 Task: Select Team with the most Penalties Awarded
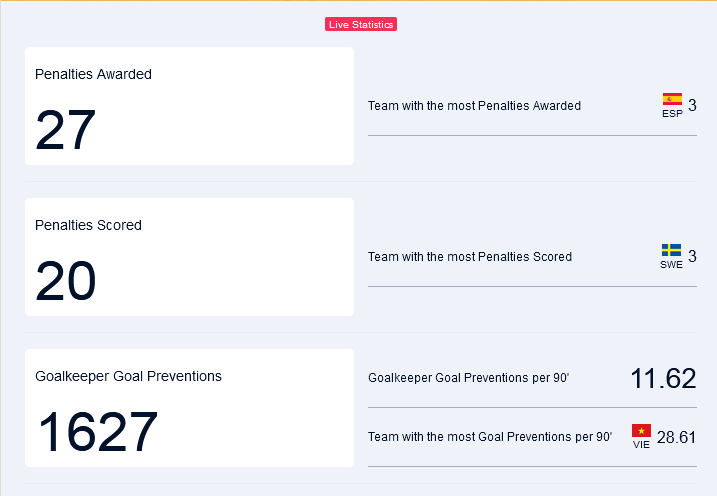click(x=532, y=106)
